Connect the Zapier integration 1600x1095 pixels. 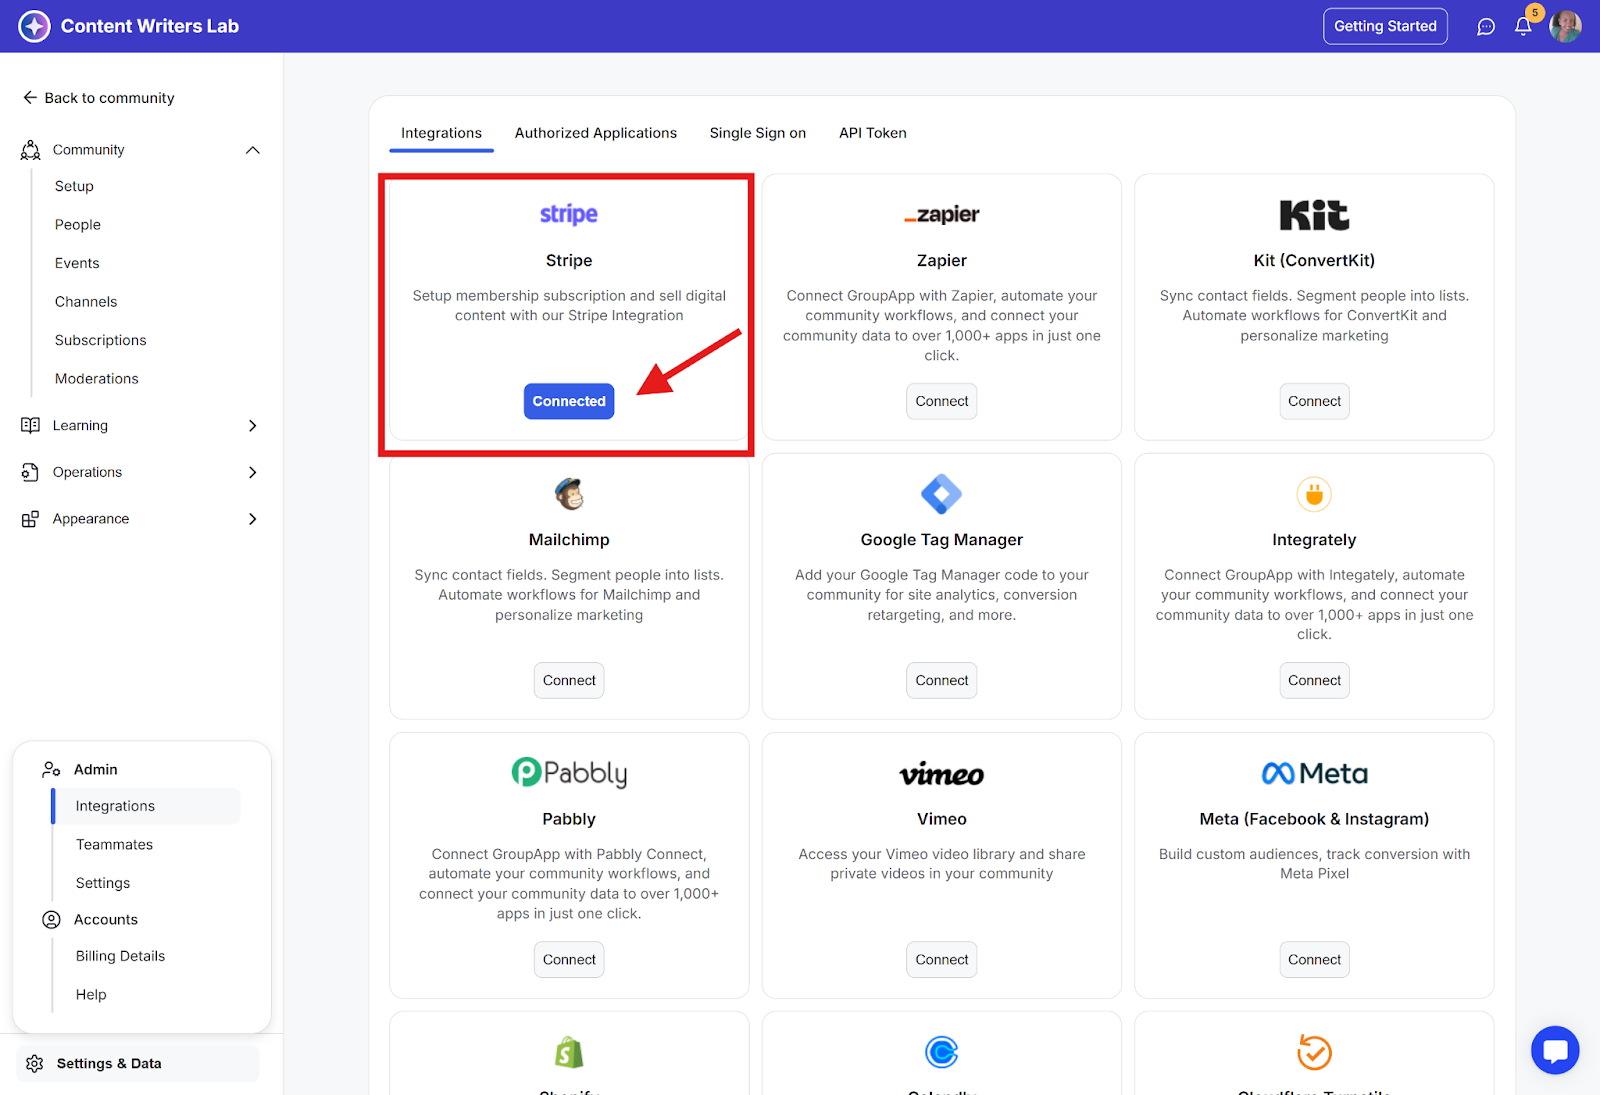click(x=942, y=401)
